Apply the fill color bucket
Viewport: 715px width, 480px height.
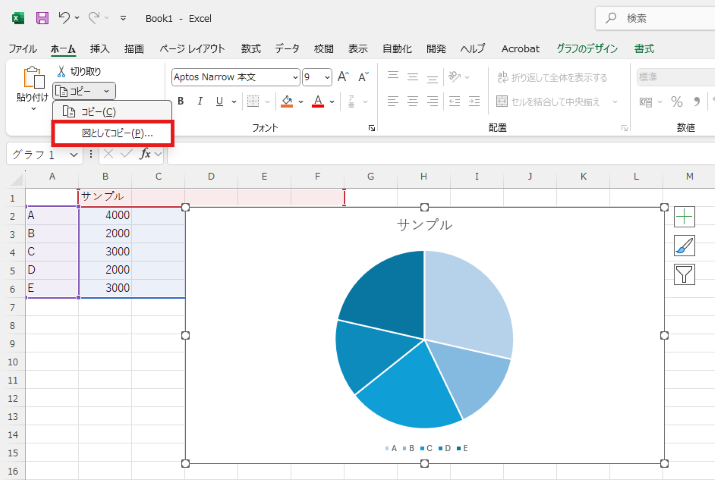click(287, 101)
